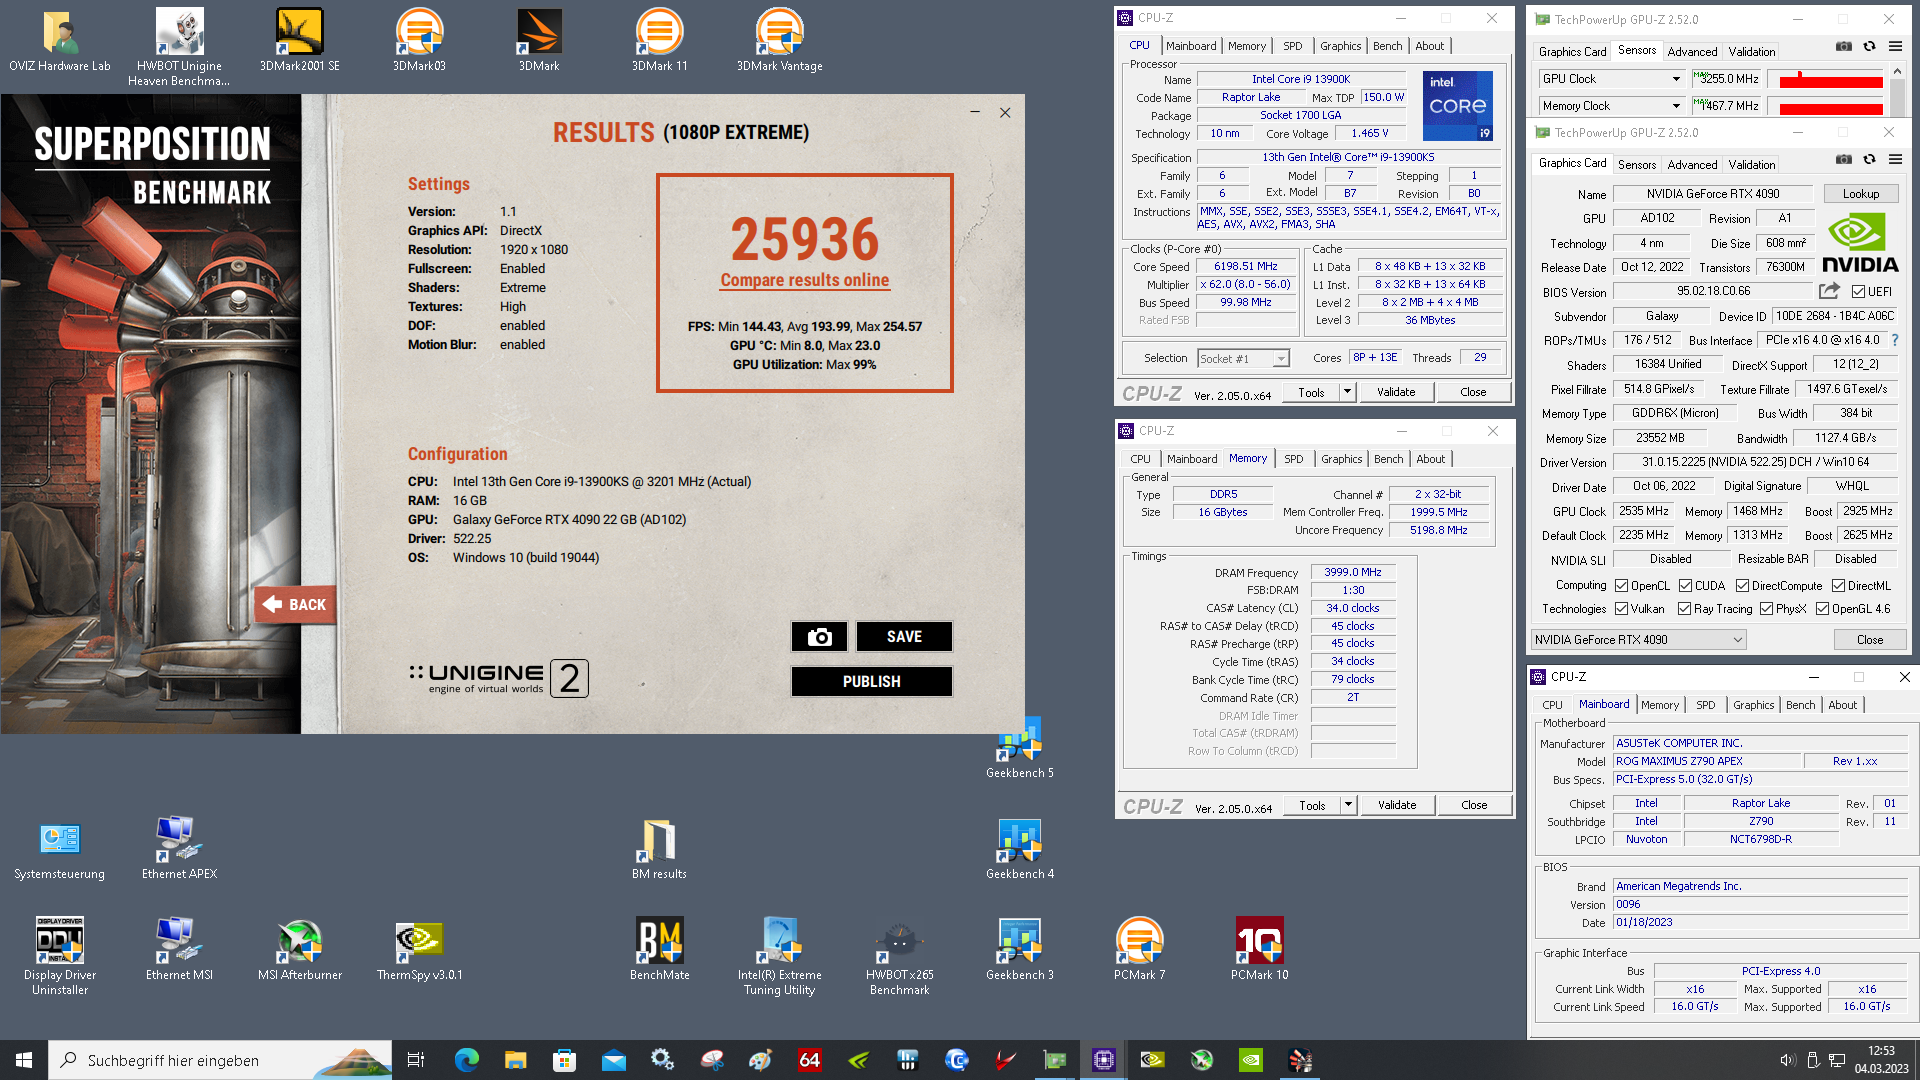Open ThermSpy v3.0.1 shortcut
This screenshot has width=1920, height=1080.
420,950
